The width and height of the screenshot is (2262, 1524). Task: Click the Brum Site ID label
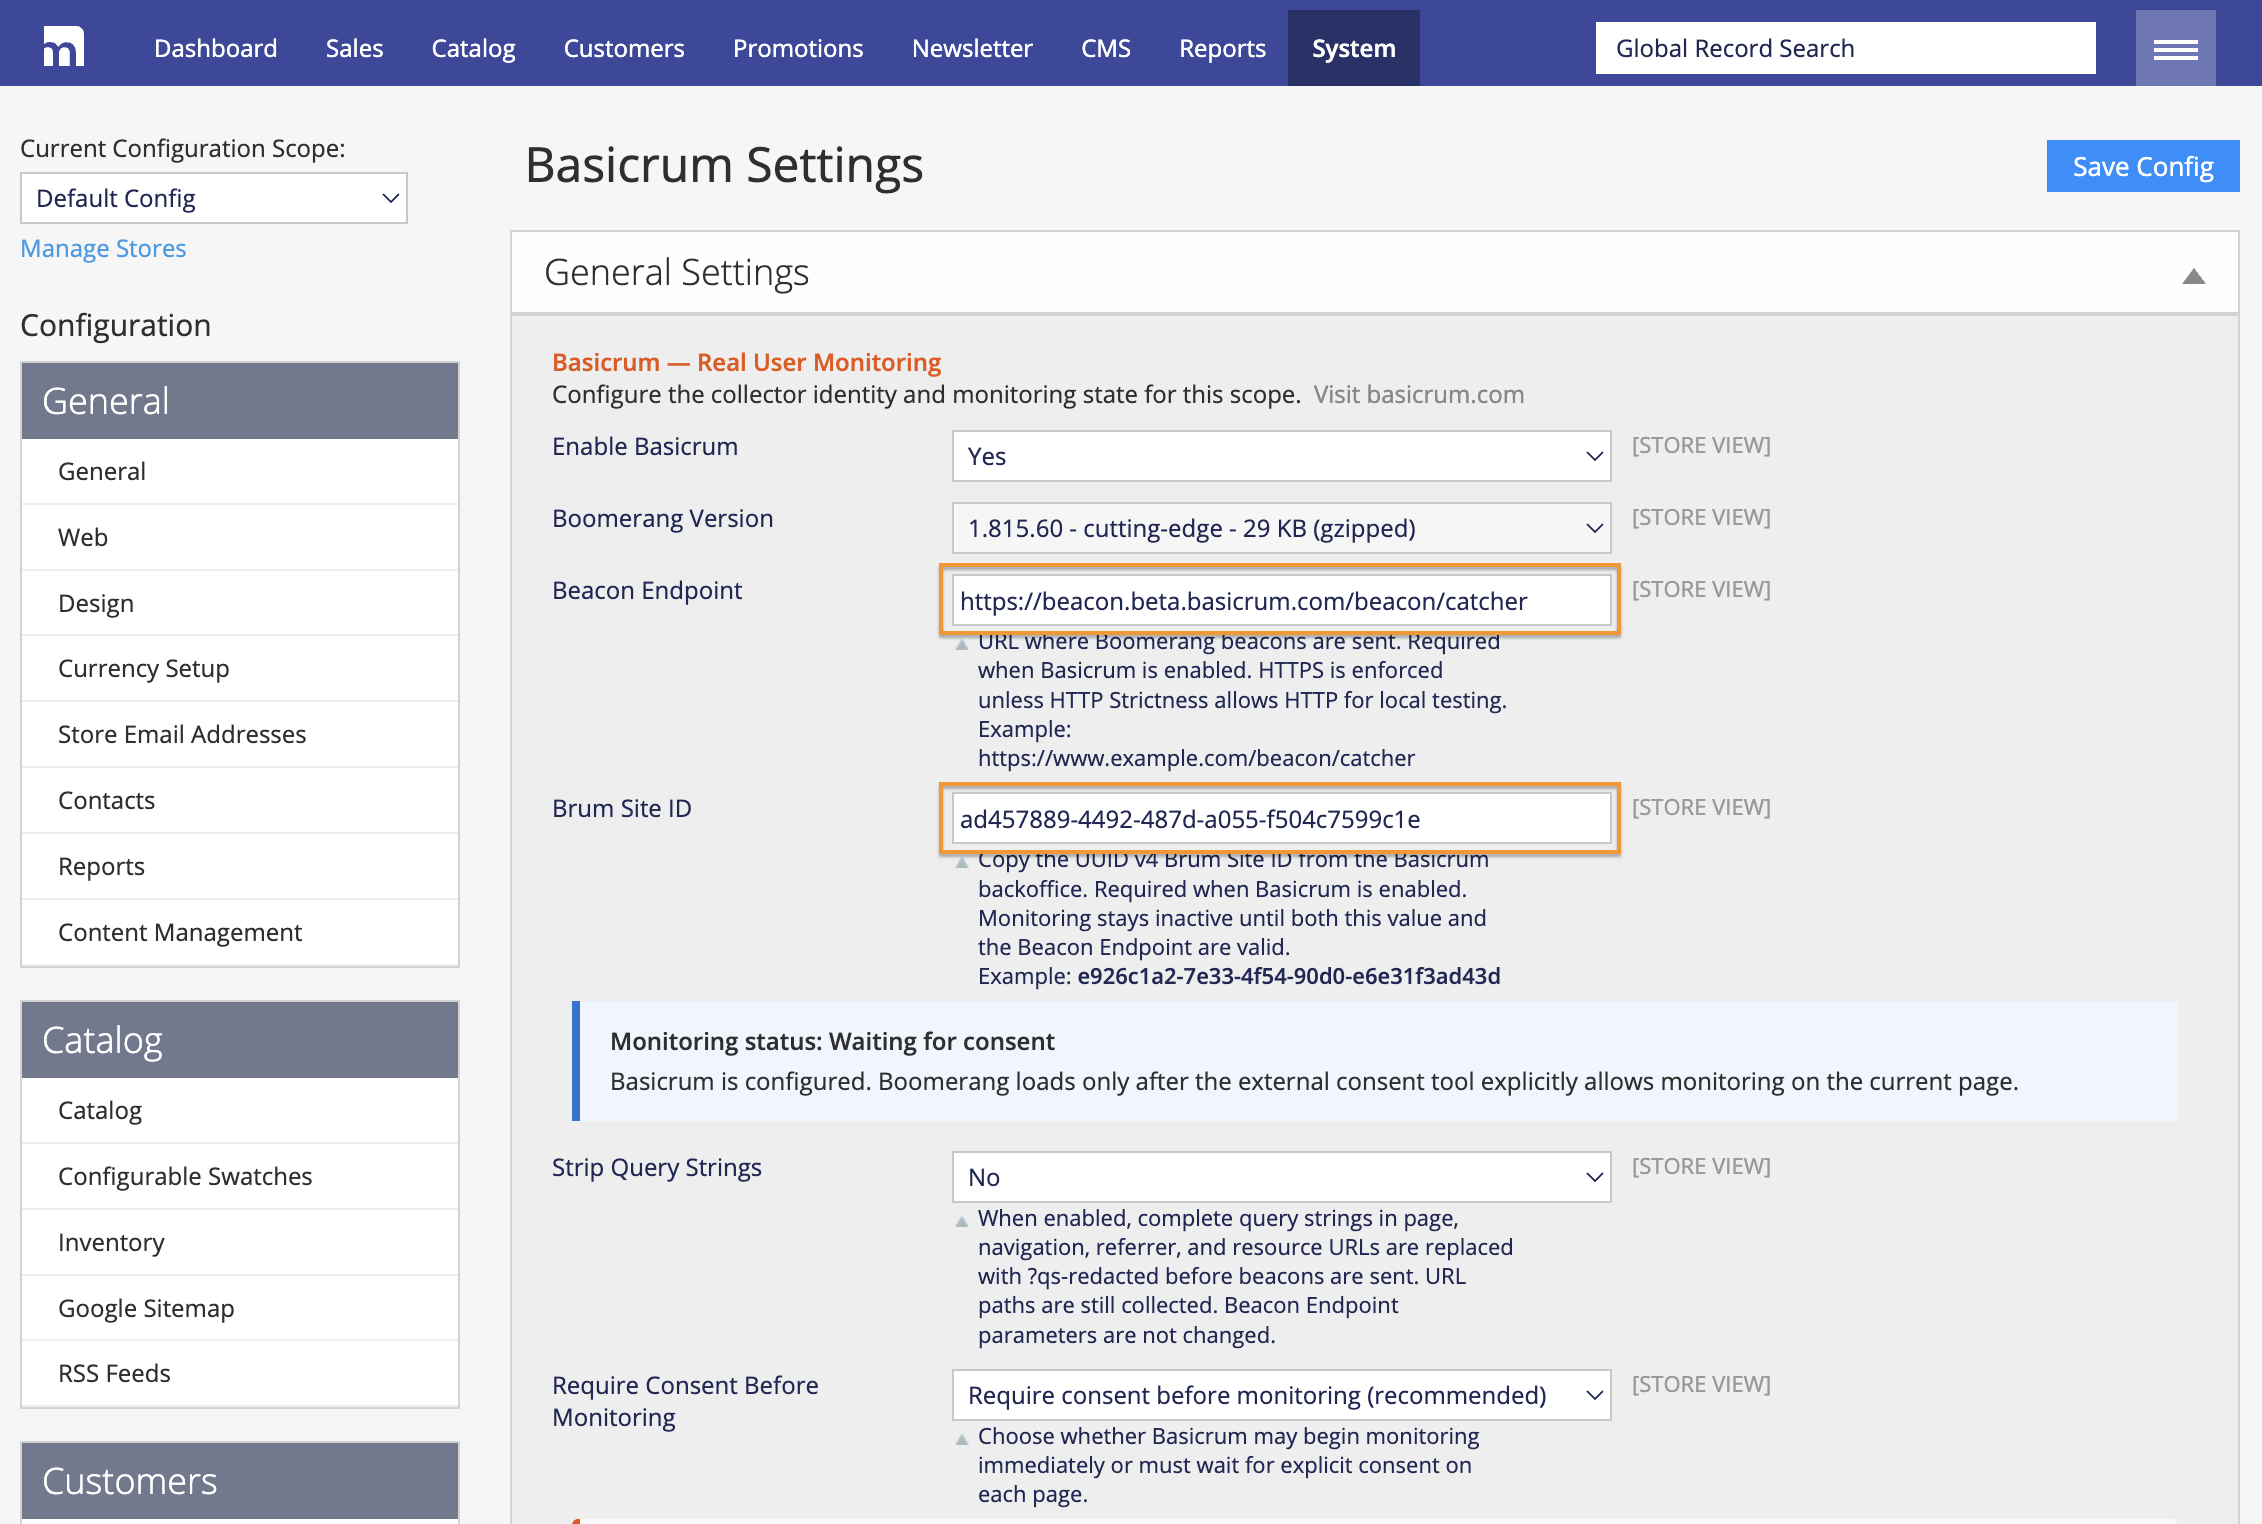[x=622, y=808]
